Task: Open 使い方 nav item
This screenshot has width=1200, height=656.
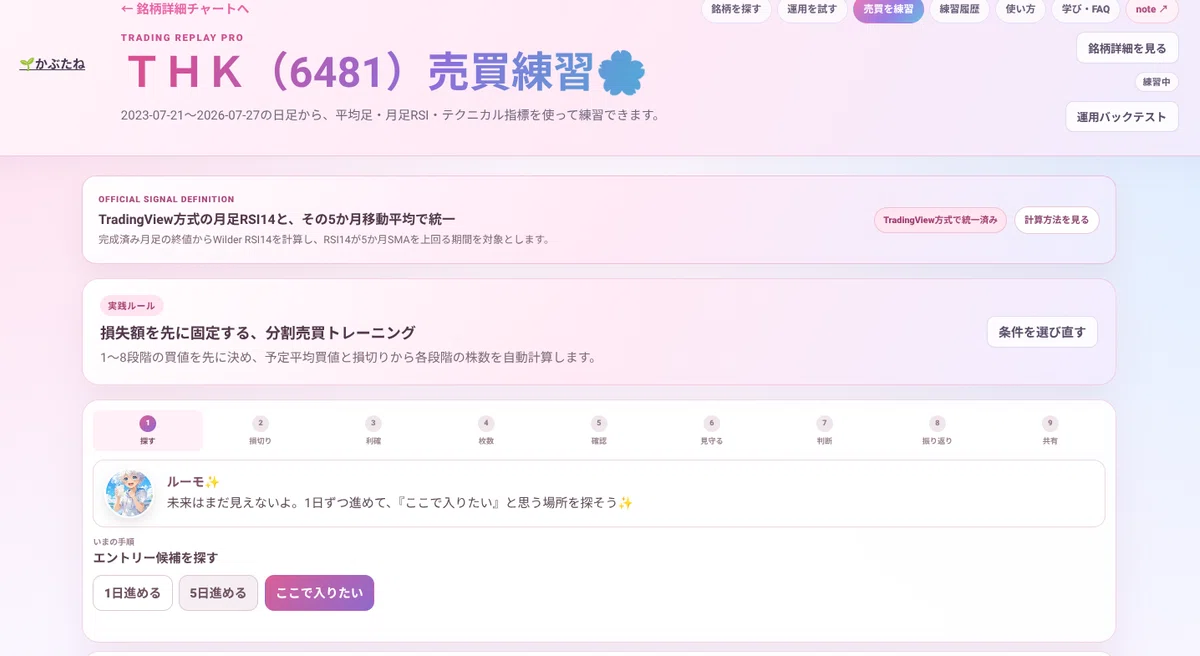Action: [x=1020, y=9]
